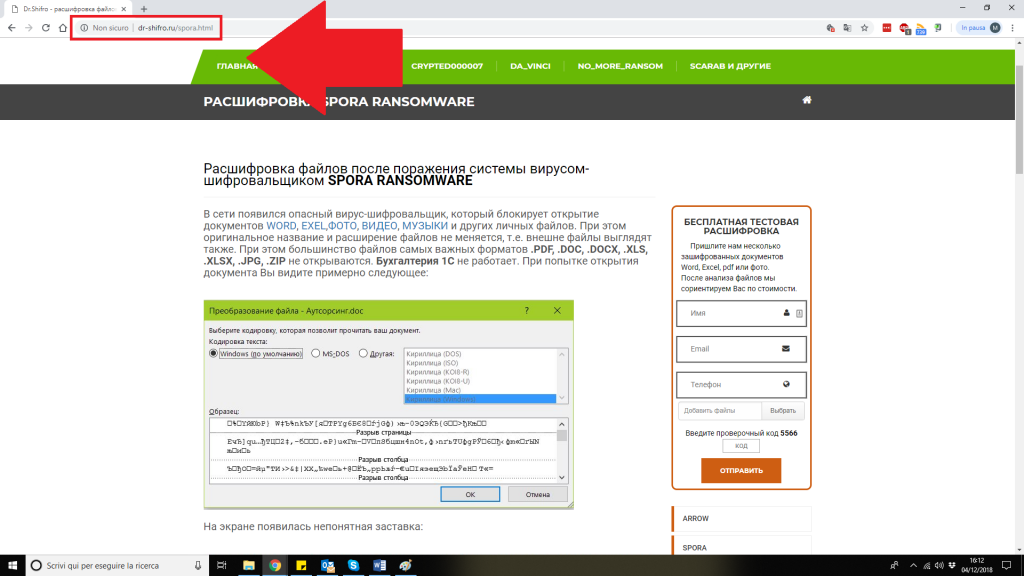This screenshot has height=576, width=1024.
Task: Follow the МУЗЫКИ link in the article
Action: click(x=424, y=226)
